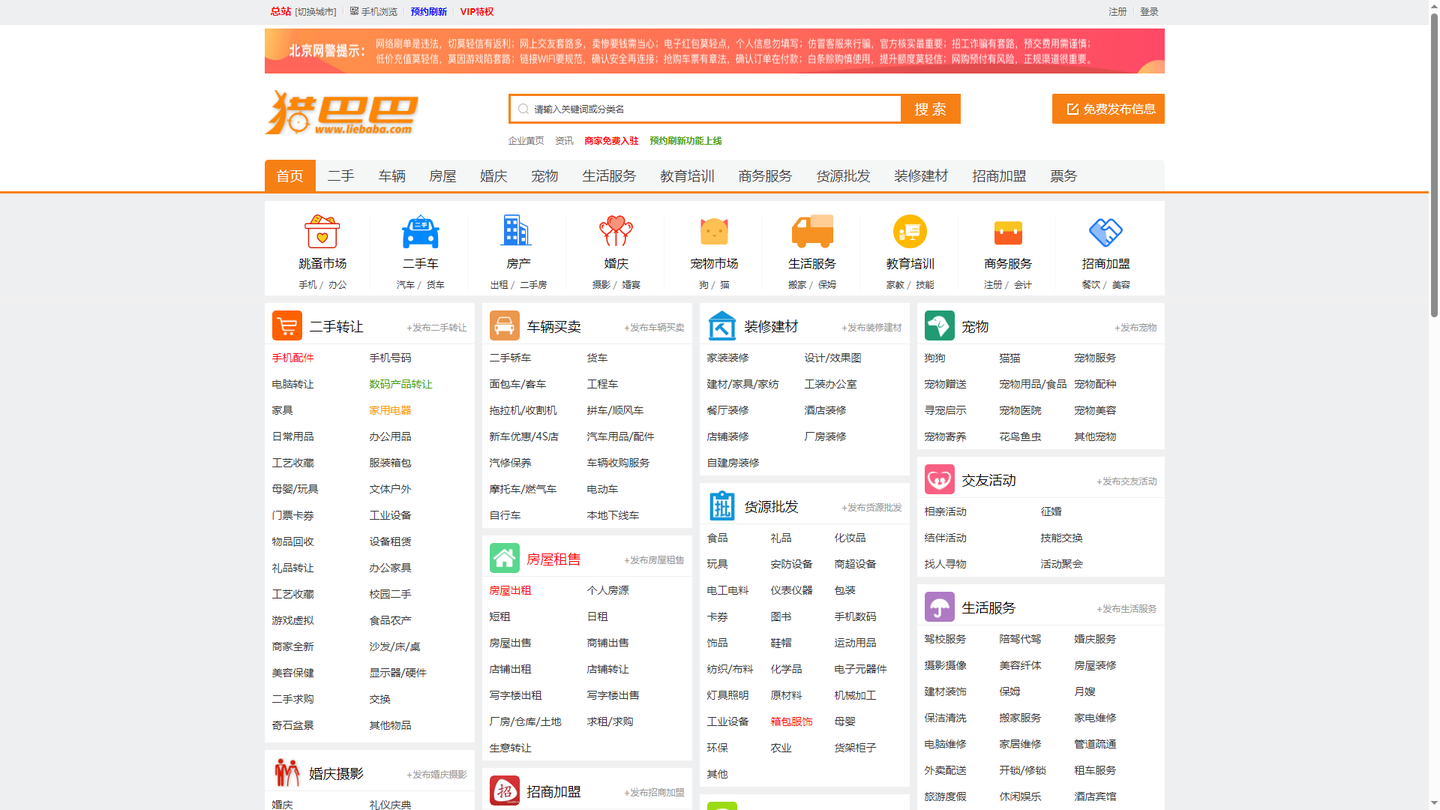
Task: Click +发布宠物 link
Action: tap(1136, 328)
